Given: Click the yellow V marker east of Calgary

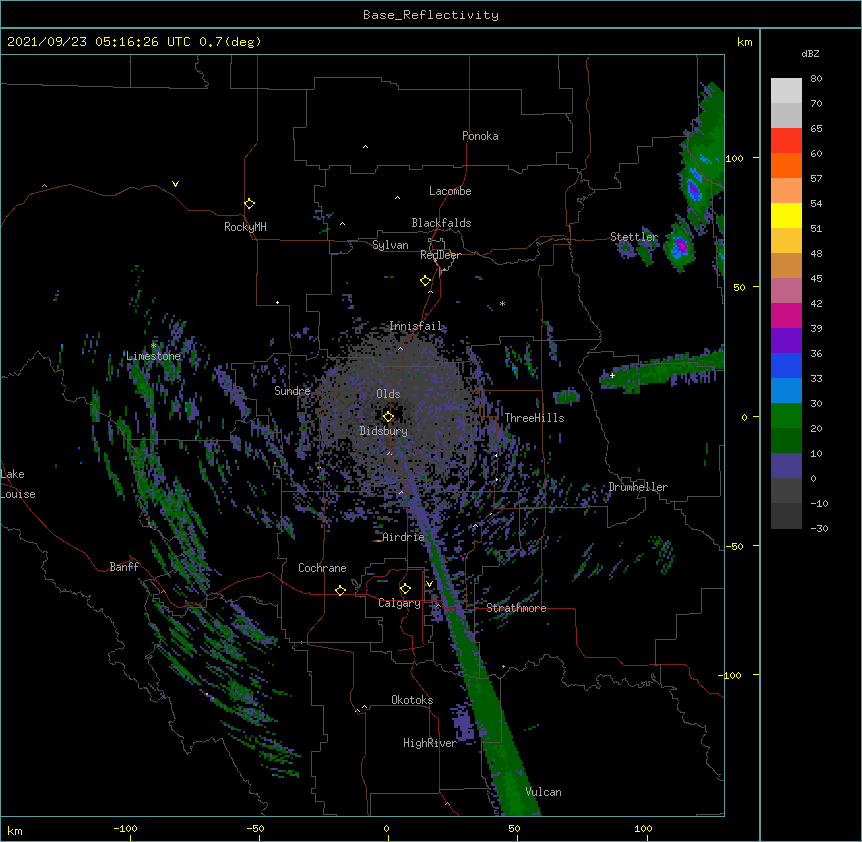Looking at the screenshot, I should pos(429,584).
